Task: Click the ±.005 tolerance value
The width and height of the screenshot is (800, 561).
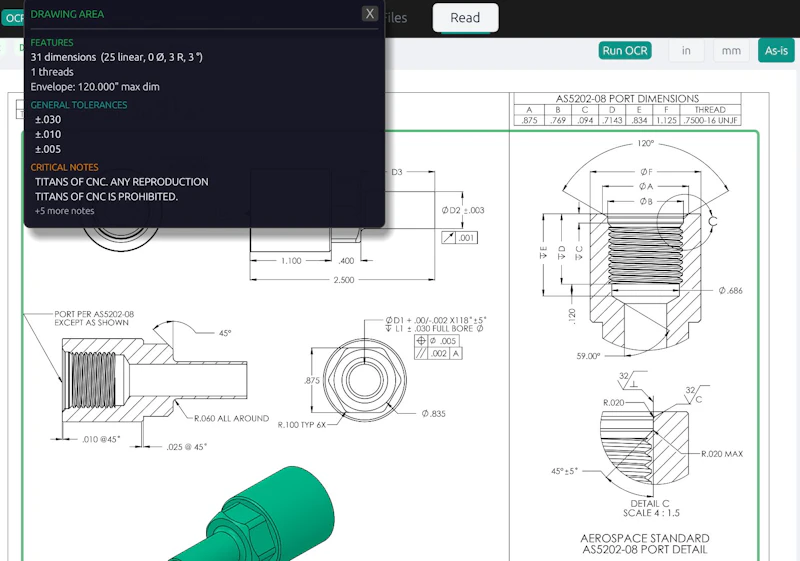Action: coord(48,149)
